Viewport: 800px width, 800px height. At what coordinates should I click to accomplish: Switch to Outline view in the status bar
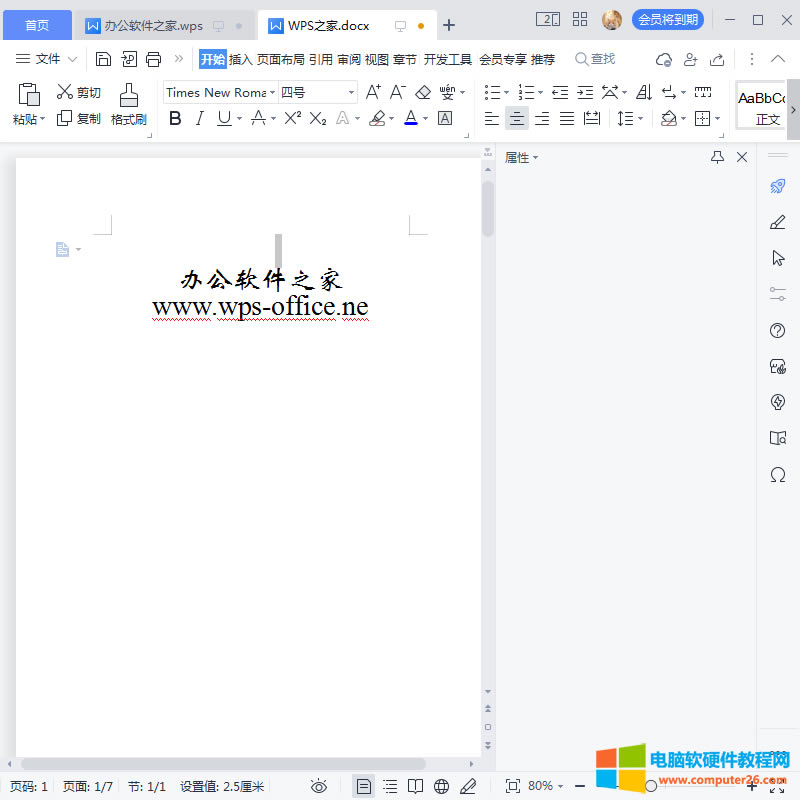click(390, 786)
